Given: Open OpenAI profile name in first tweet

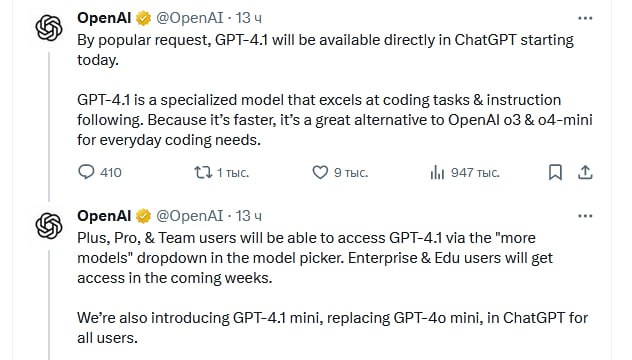Looking at the screenshot, I should point(104,18).
